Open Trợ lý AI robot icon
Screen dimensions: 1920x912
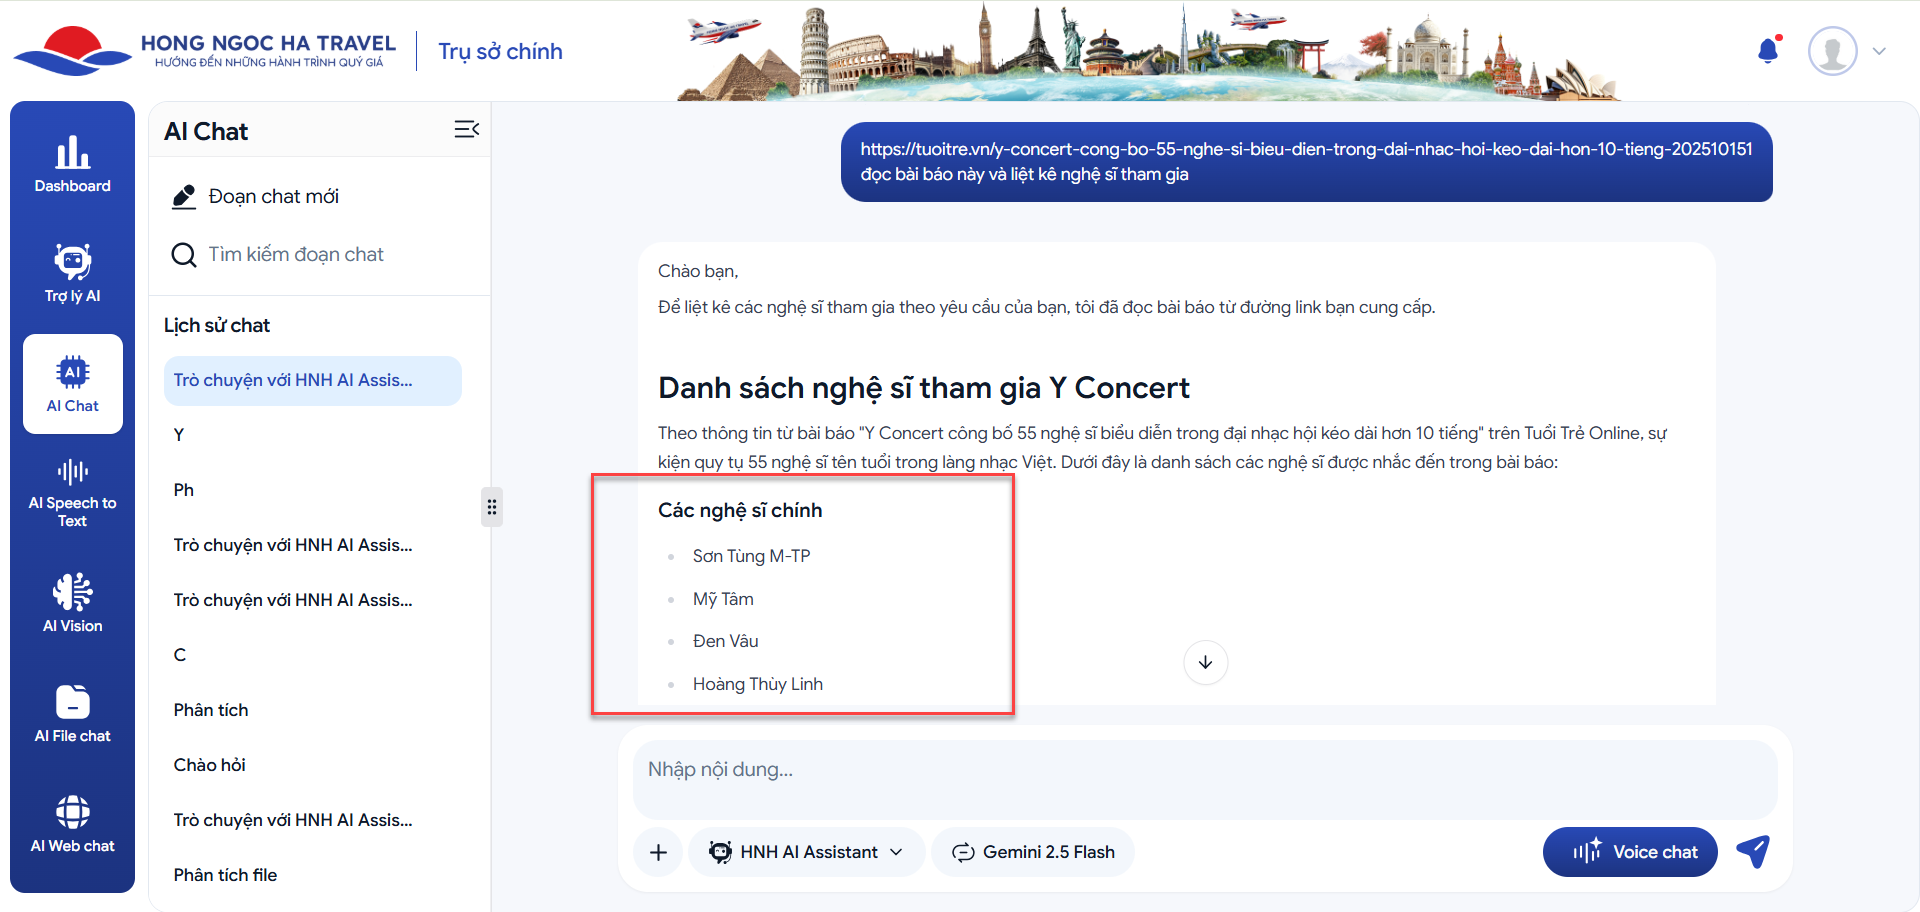click(x=72, y=272)
